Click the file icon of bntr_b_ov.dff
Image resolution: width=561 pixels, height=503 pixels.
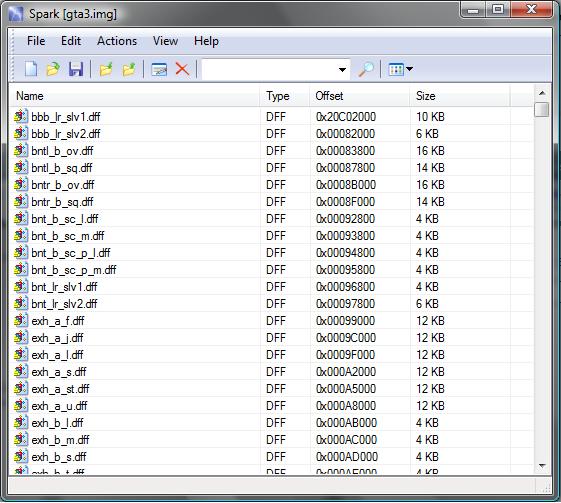click(x=21, y=184)
